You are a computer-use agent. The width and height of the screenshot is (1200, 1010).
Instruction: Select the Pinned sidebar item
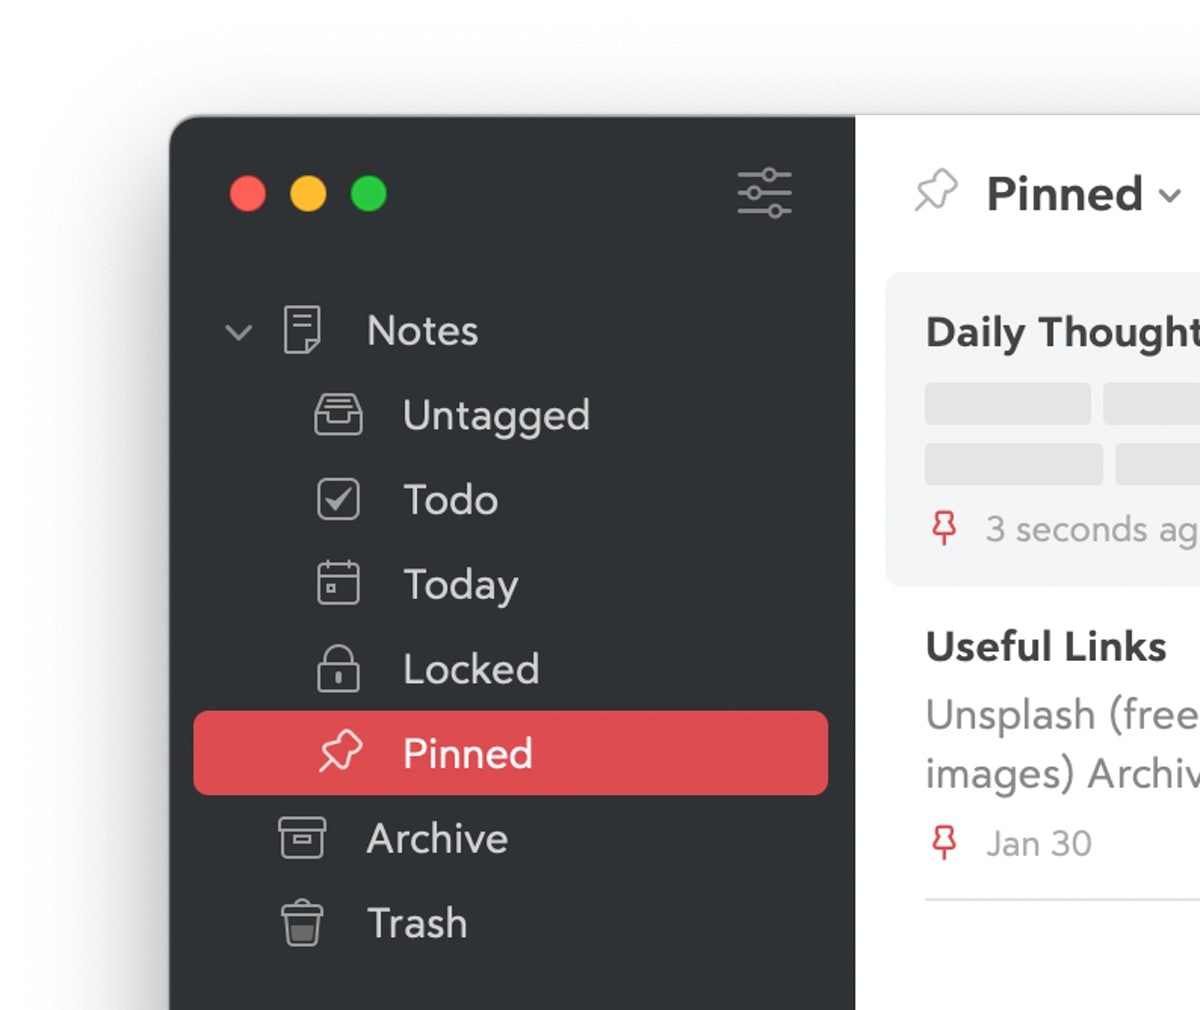pyautogui.click(x=510, y=753)
